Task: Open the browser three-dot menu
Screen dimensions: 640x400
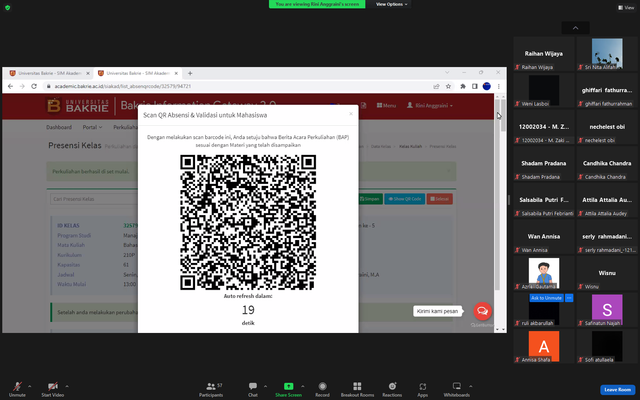Action: (498, 86)
